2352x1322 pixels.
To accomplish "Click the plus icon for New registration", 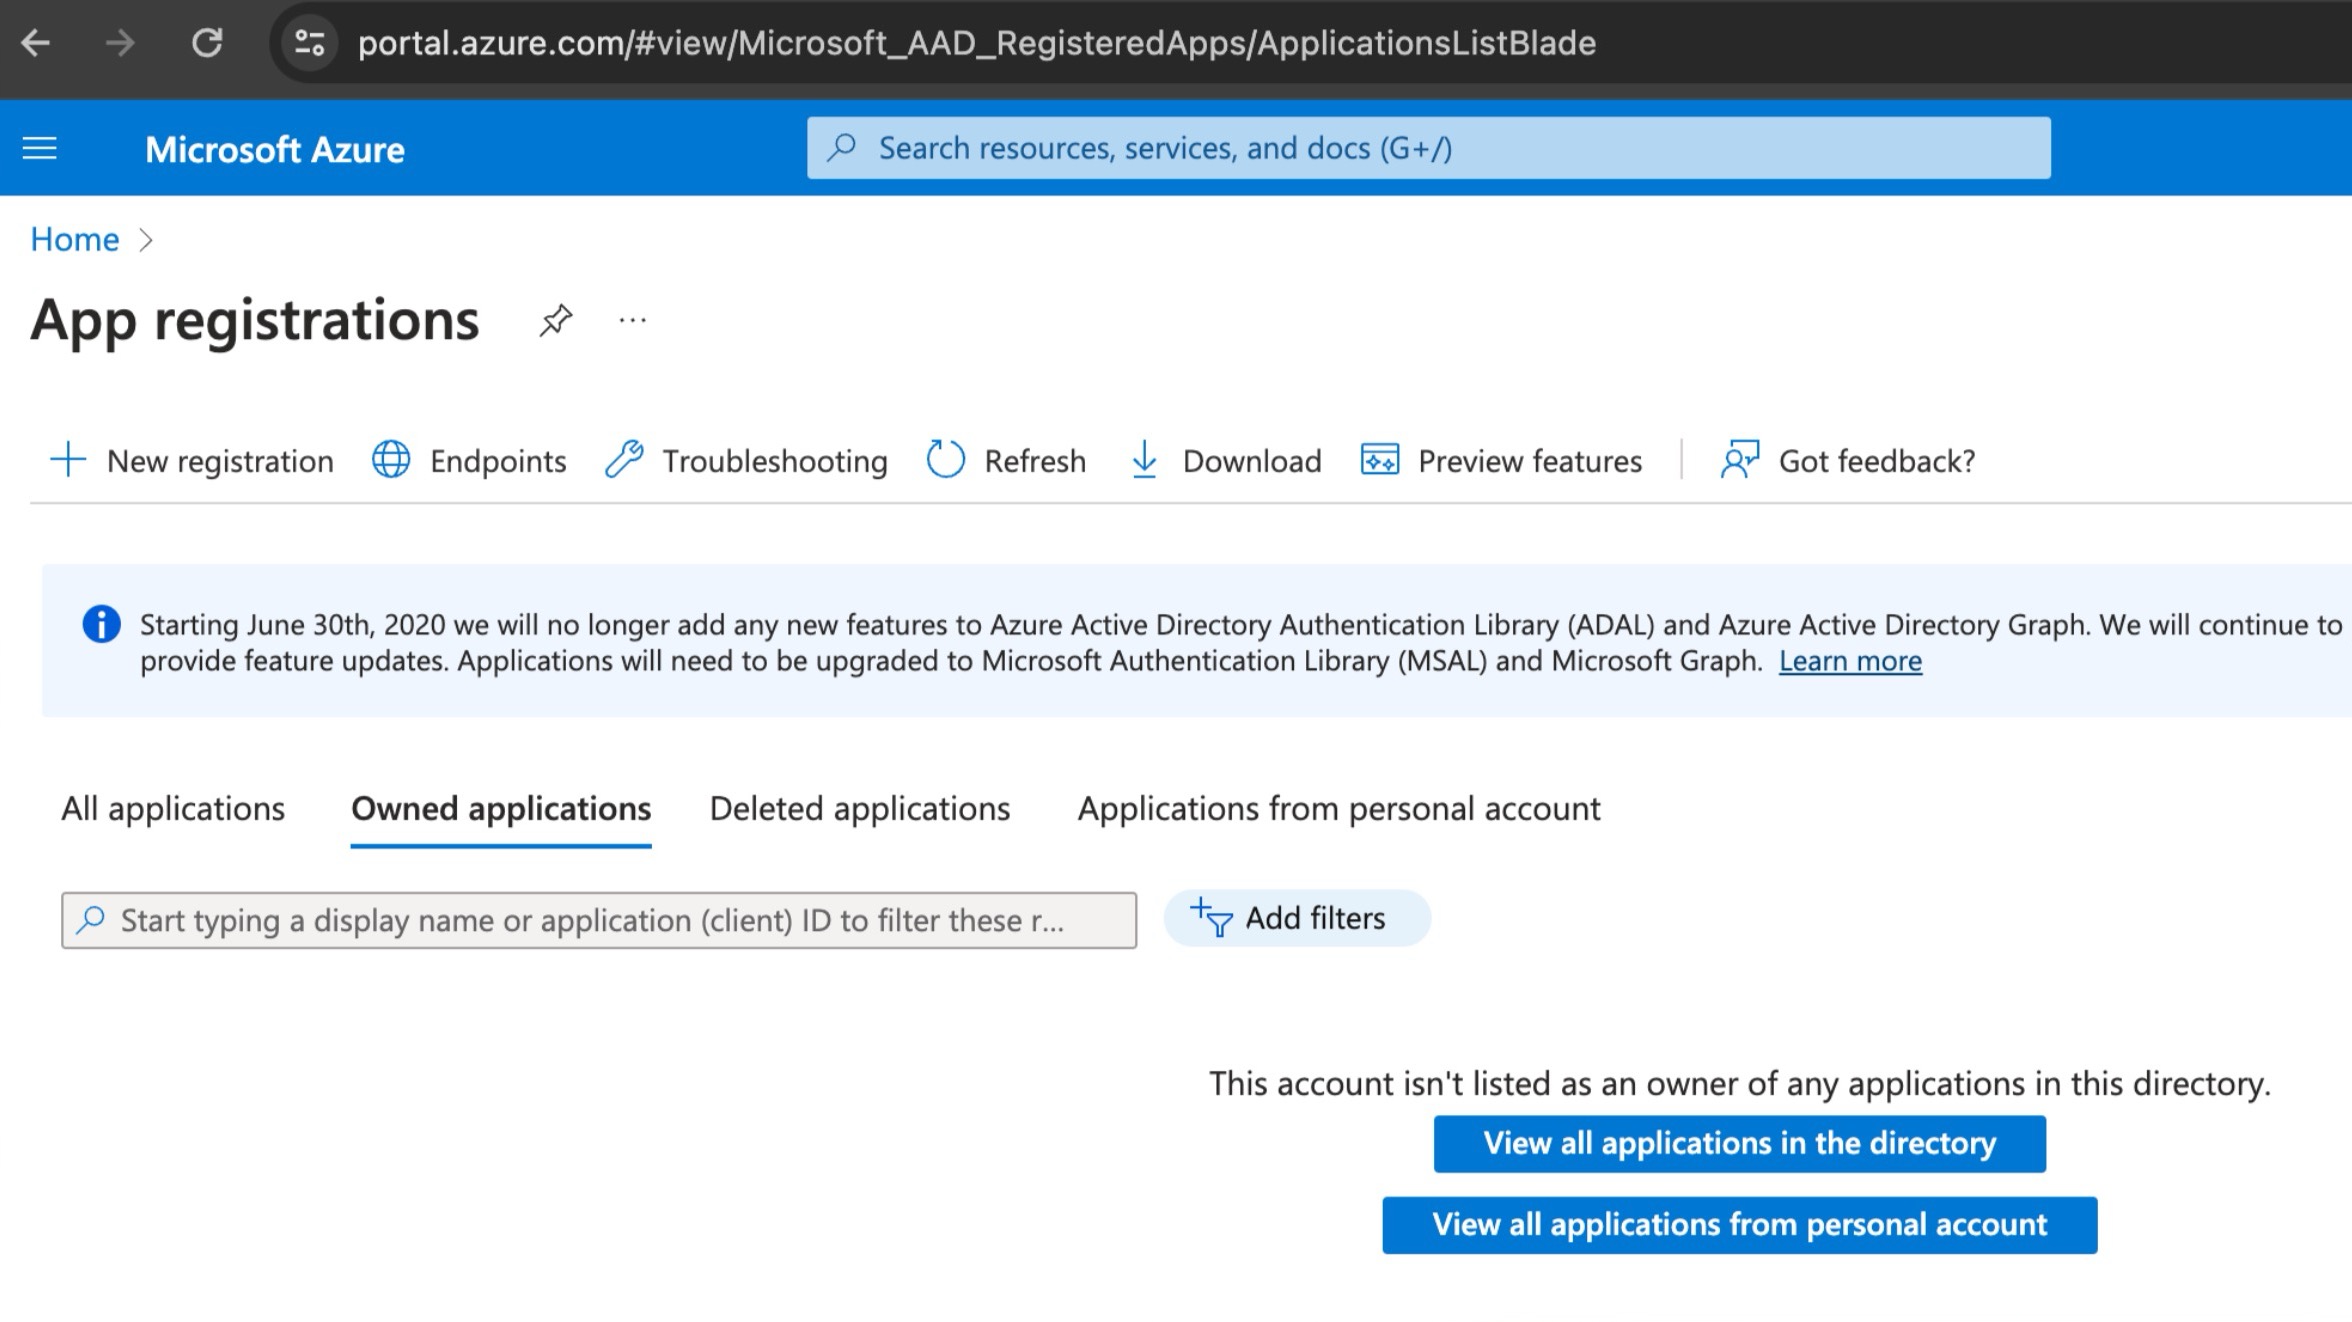I will [68, 460].
